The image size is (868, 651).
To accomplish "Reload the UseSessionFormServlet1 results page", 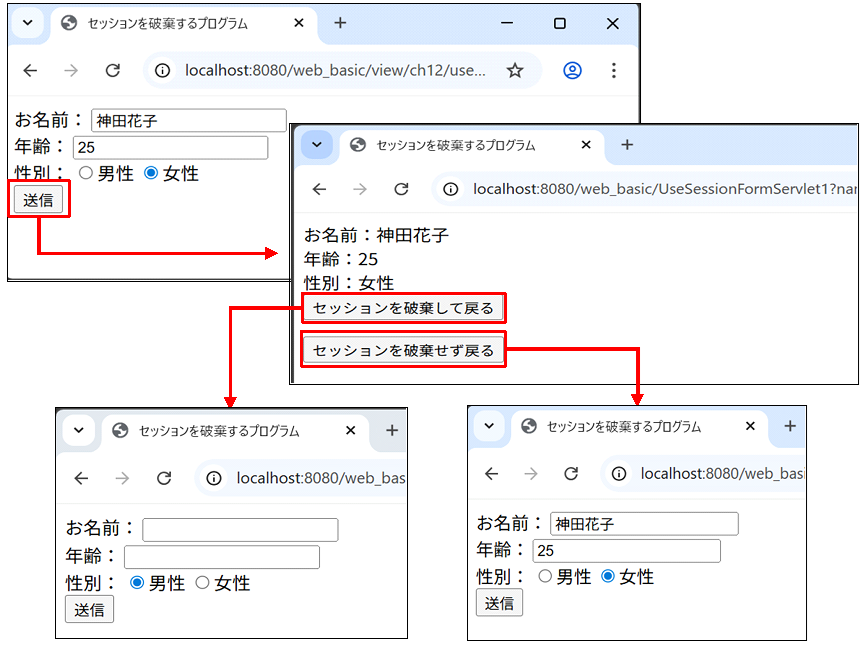I will pyautogui.click(x=401, y=189).
